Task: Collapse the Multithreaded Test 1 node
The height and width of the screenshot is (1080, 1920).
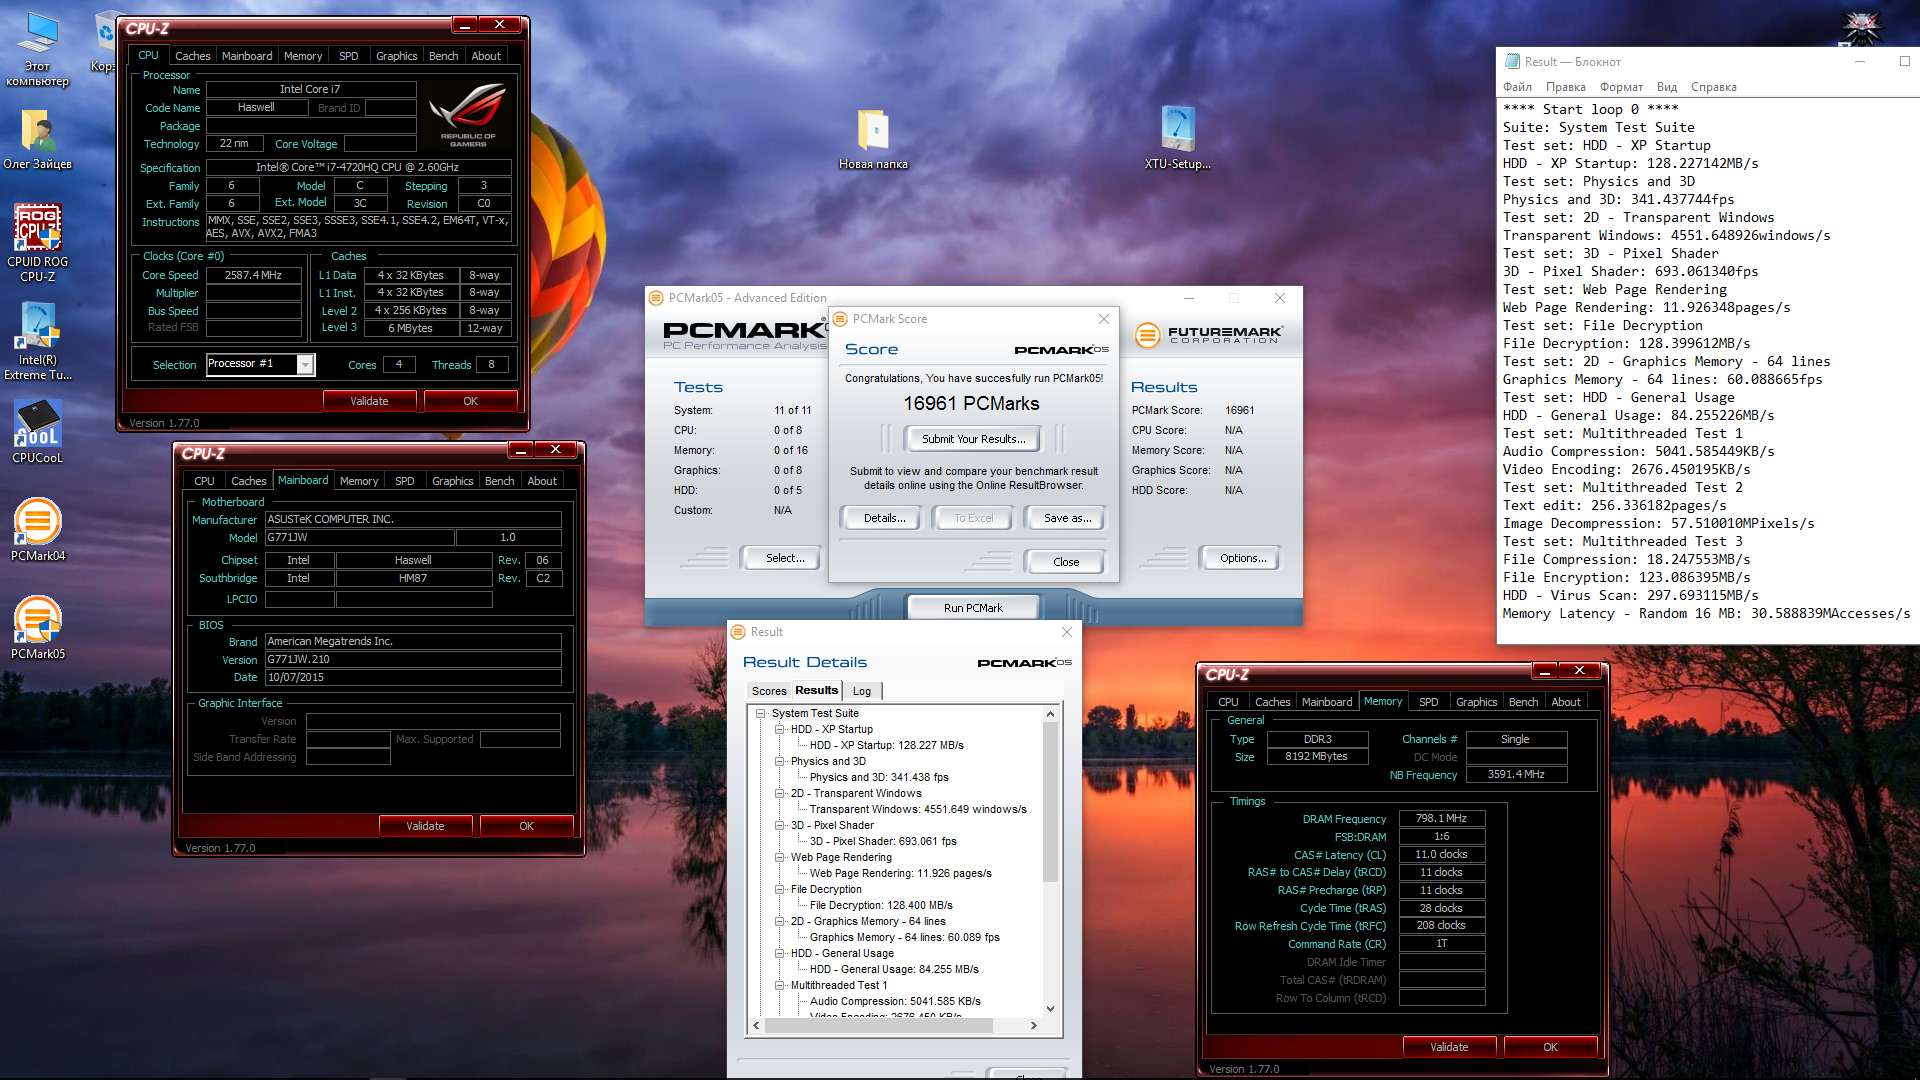Action: pyautogui.click(x=780, y=986)
